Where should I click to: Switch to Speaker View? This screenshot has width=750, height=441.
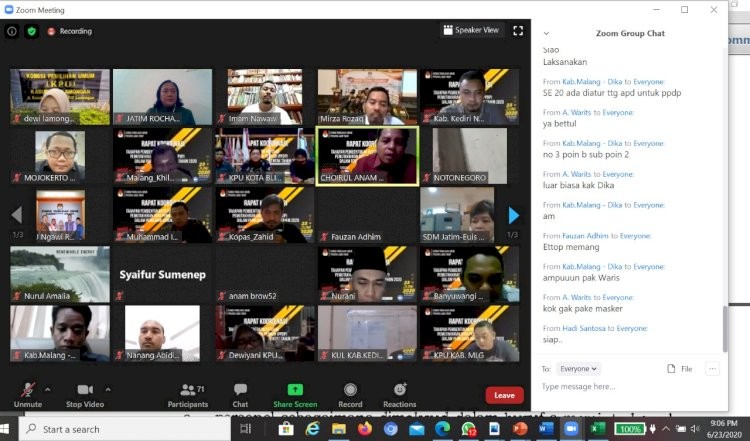tap(471, 30)
